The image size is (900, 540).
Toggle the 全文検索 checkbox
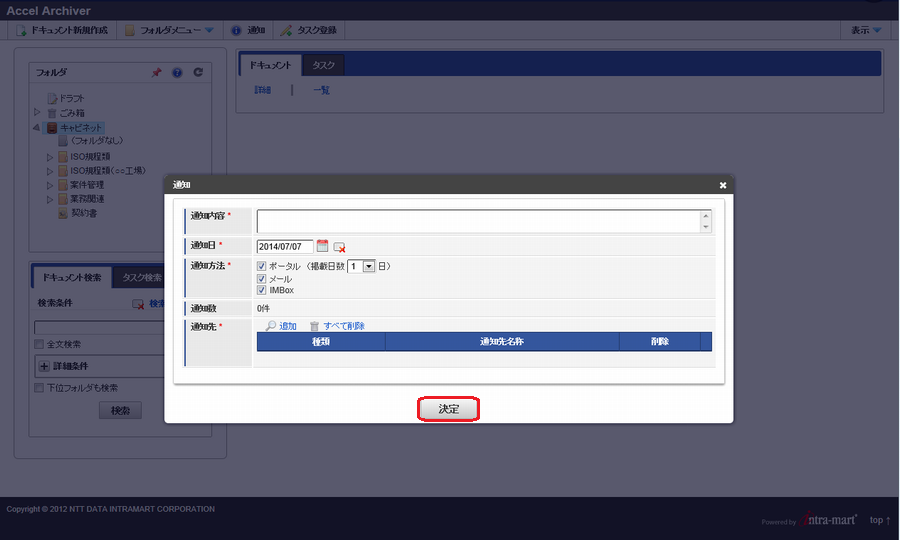coord(39,344)
